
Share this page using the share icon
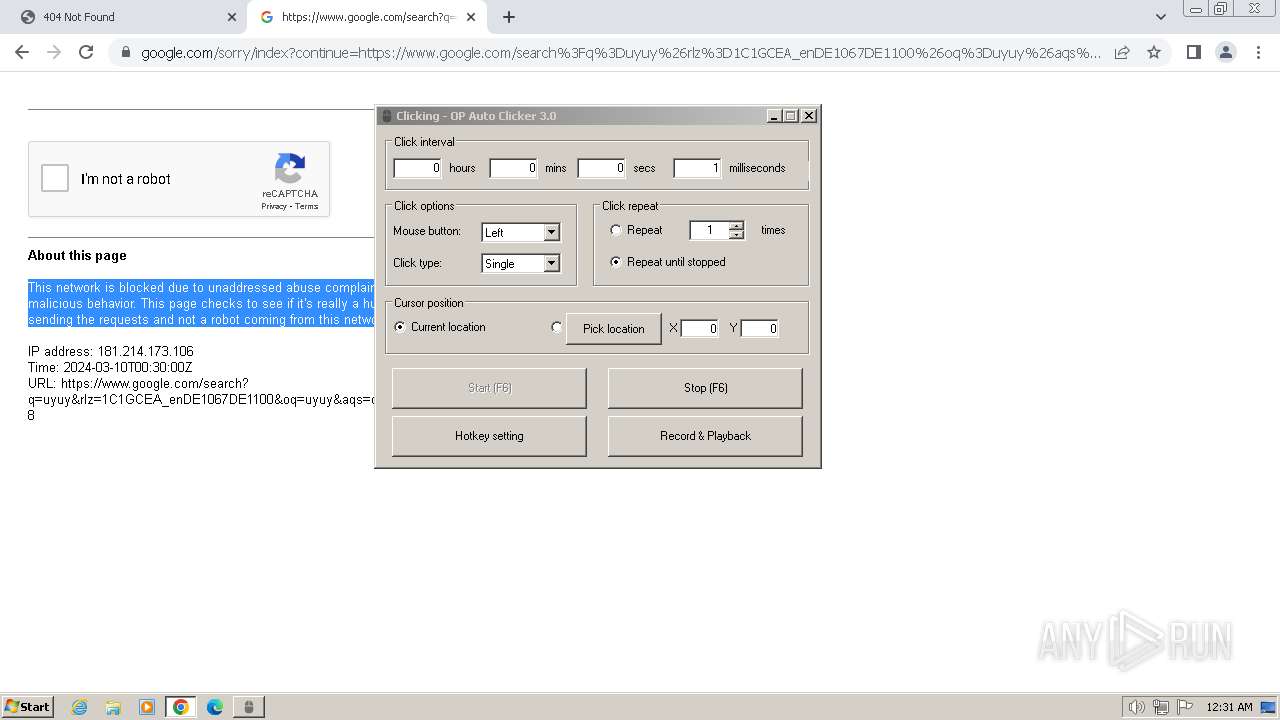[1122, 52]
